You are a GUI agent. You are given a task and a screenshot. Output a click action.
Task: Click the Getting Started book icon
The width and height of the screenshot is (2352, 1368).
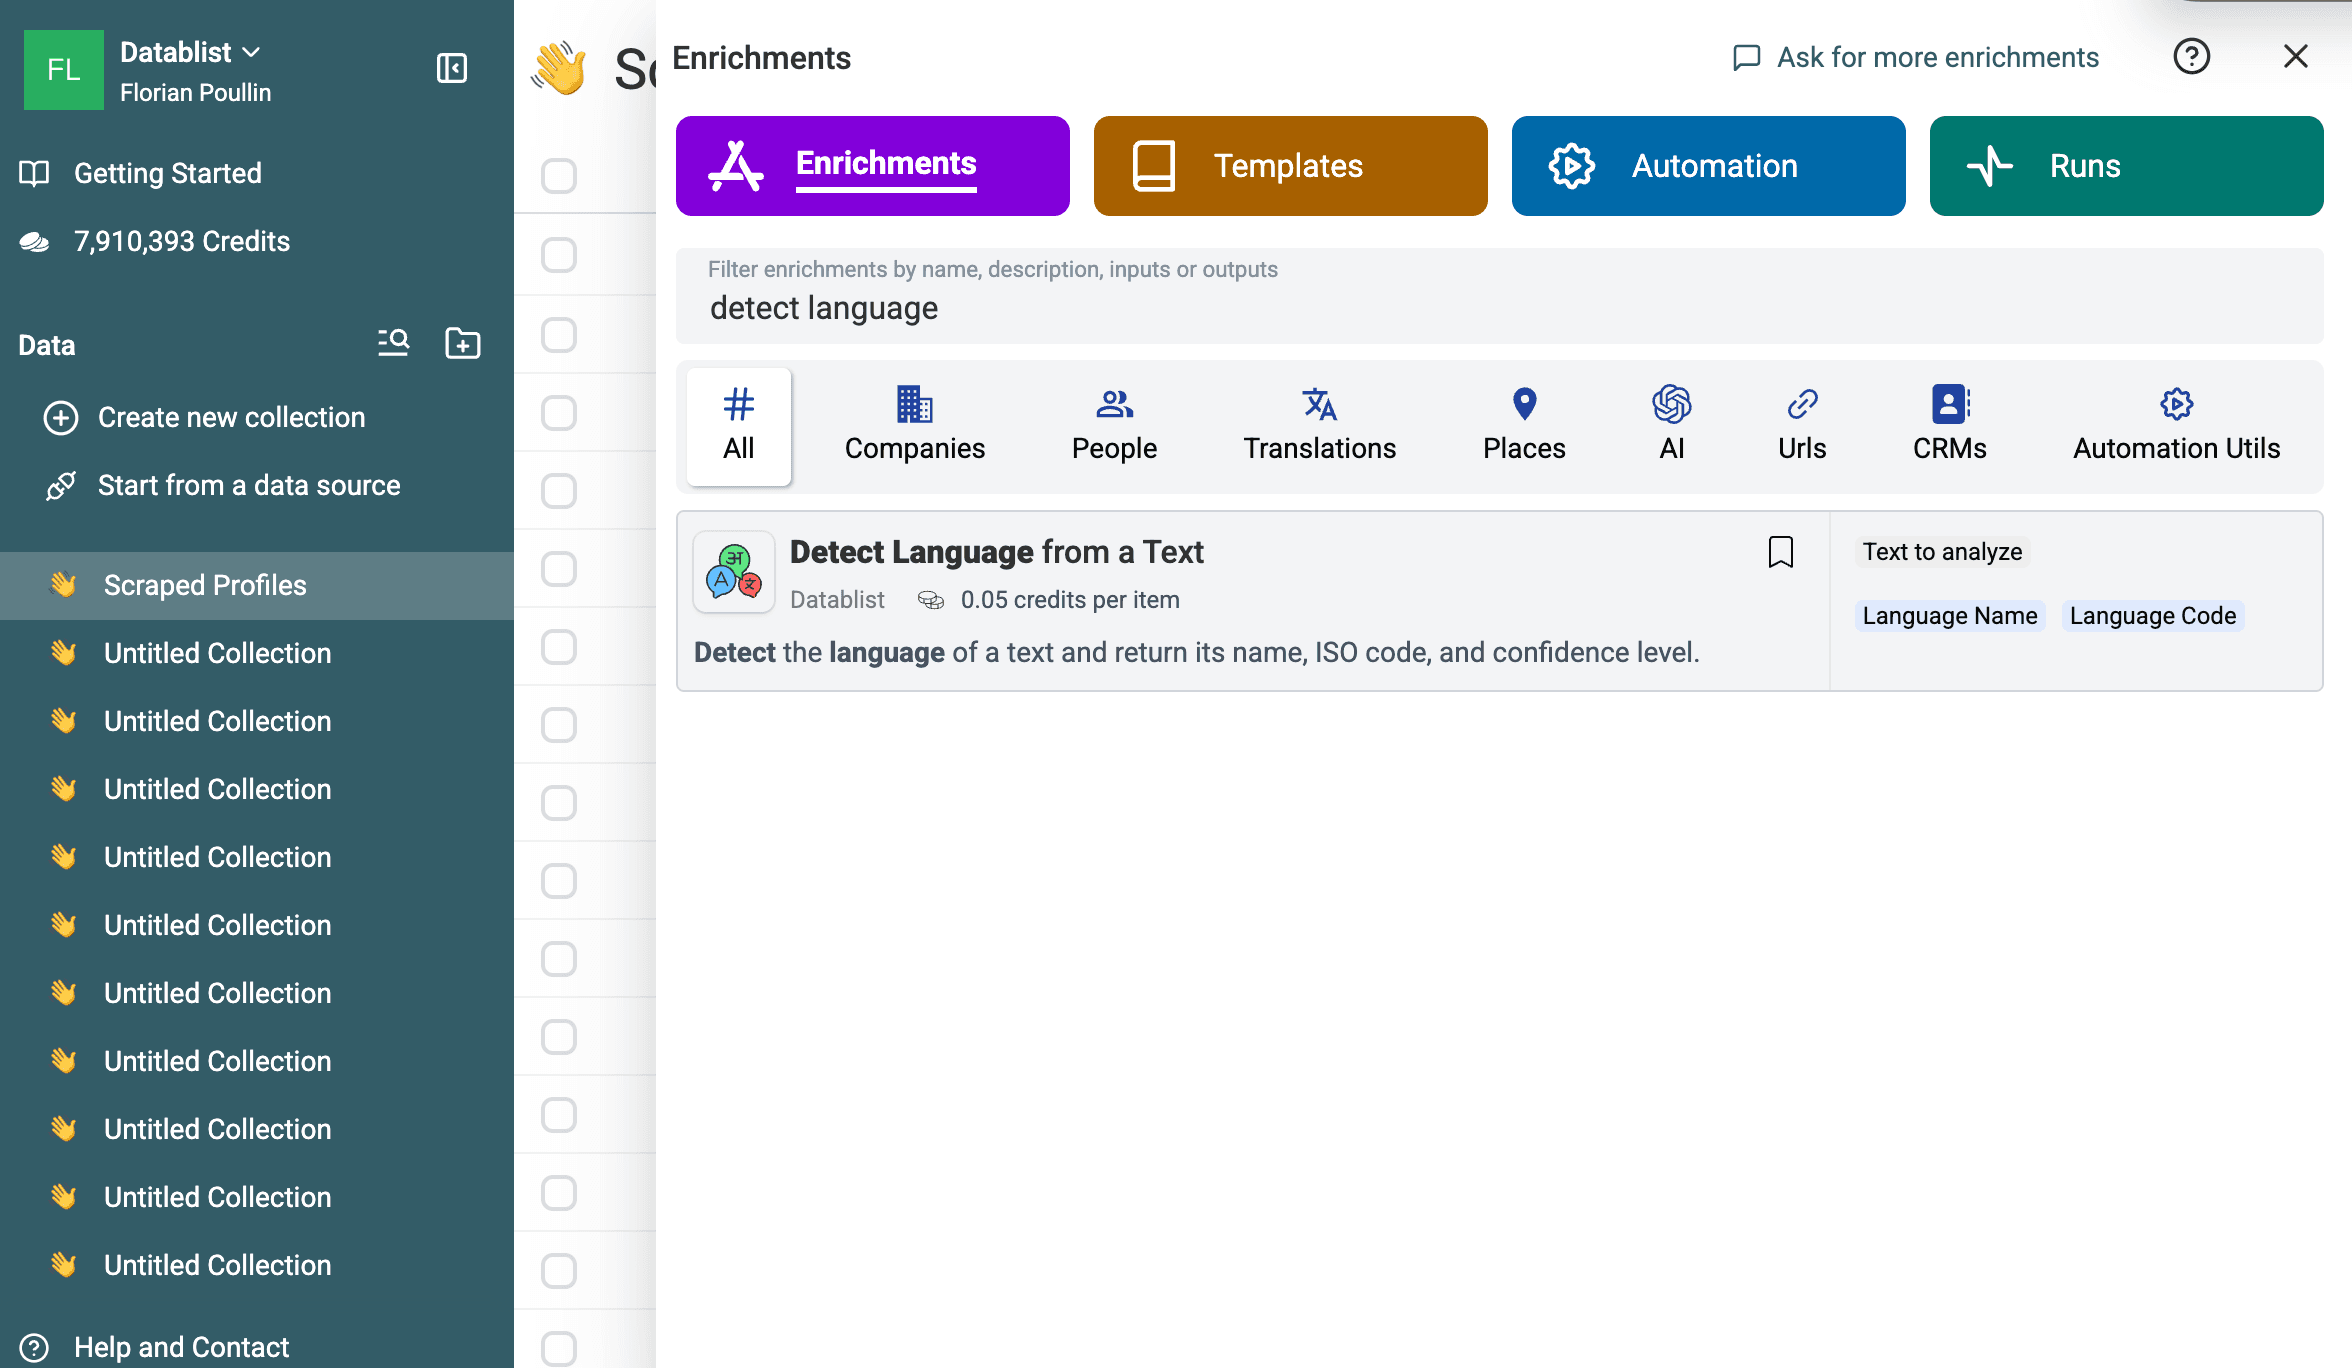click(34, 173)
